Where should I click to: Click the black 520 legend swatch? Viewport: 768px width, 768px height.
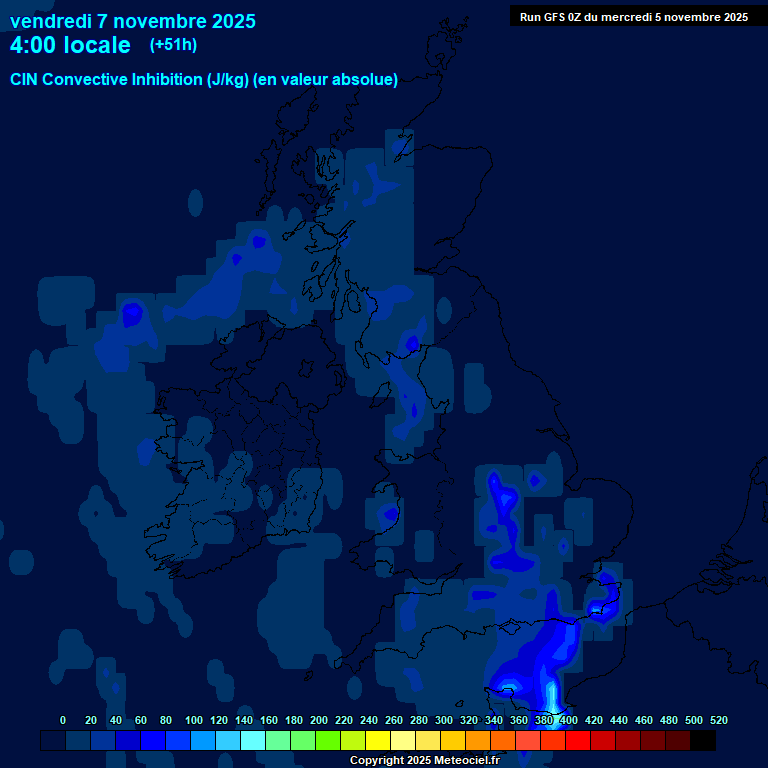[x=703, y=740]
